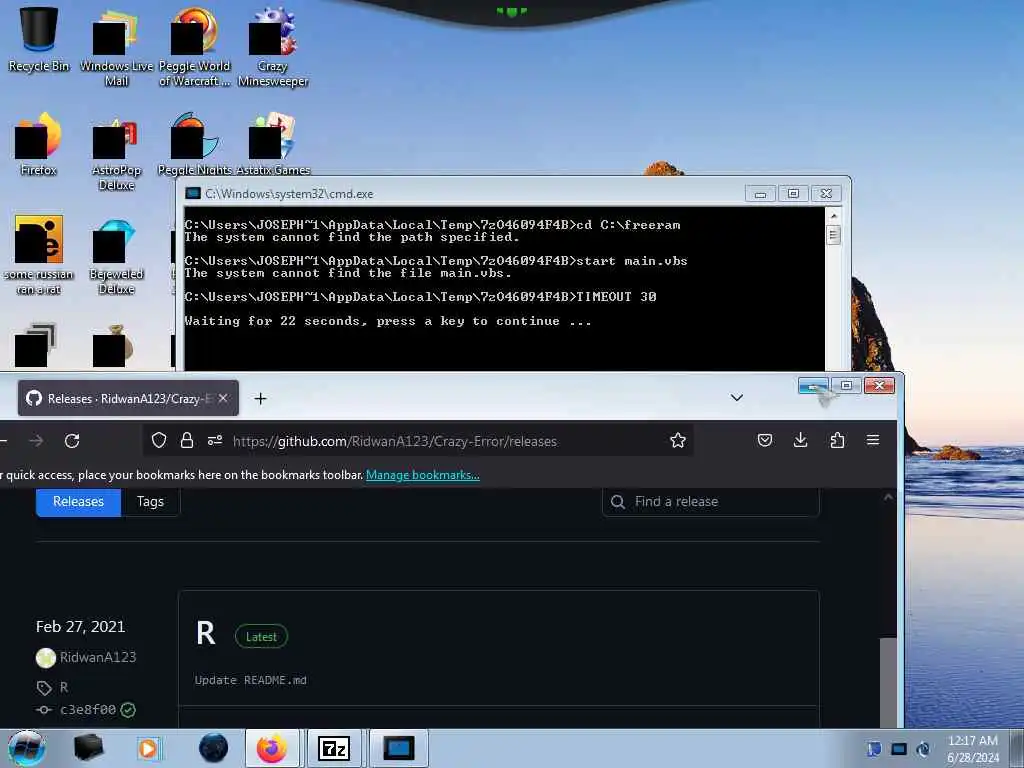Viewport: 1024px width, 768px height.
Task: Switch to the Releases tab on GitHub
Action: pos(78,502)
